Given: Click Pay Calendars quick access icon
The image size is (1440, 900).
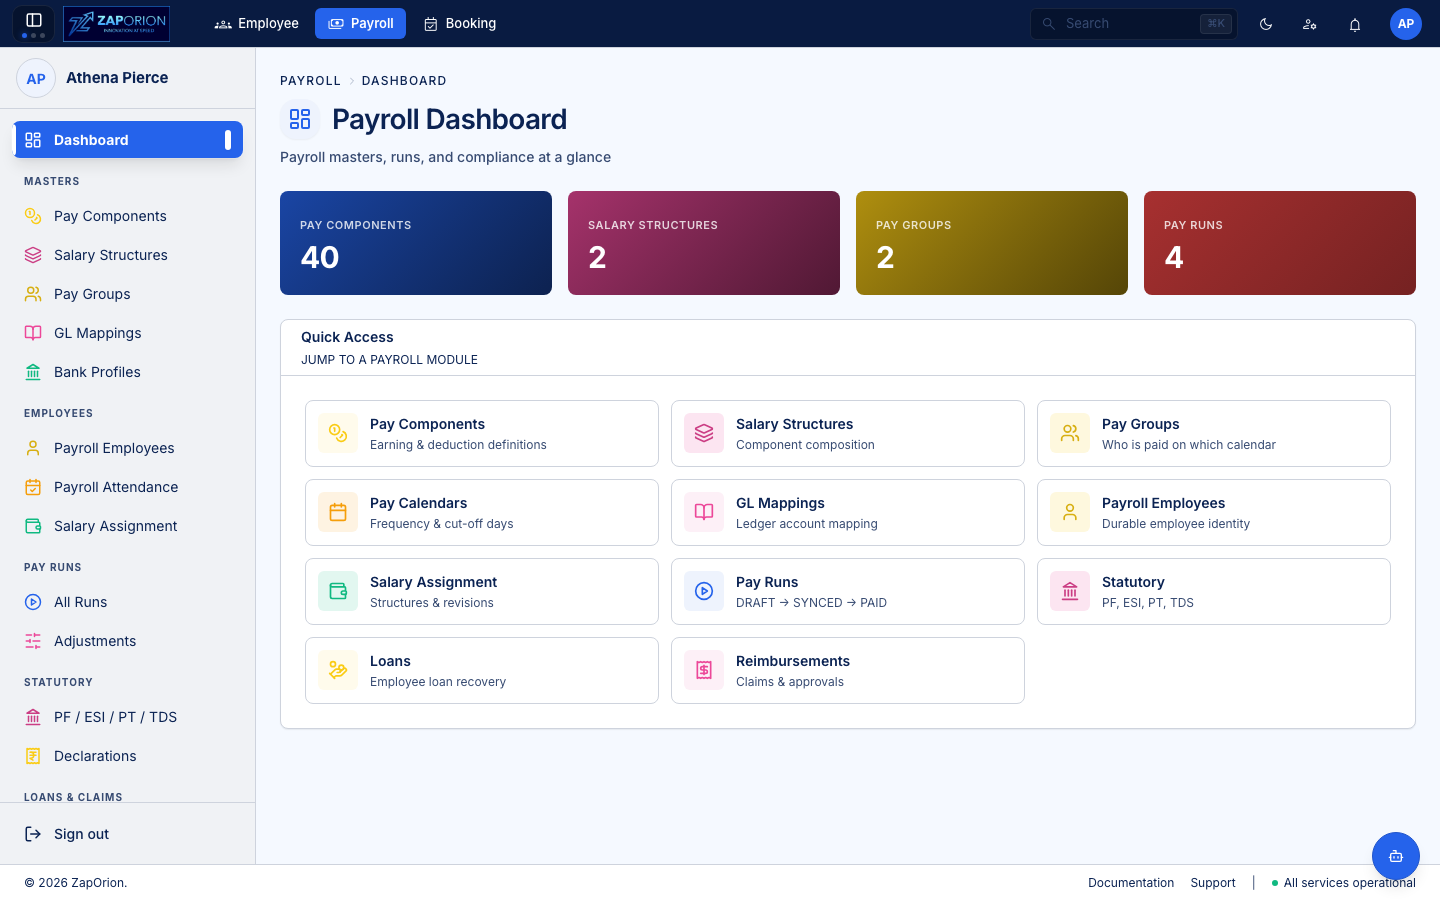Looking at the screenshot, I should coord(338,512).
